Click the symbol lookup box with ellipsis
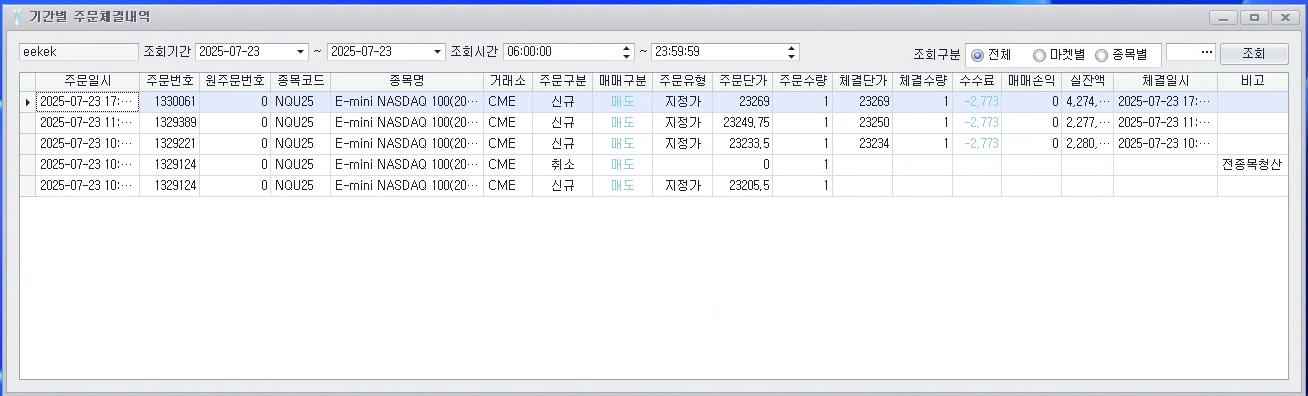The image size is (1308, 396). coord(1191,52)
